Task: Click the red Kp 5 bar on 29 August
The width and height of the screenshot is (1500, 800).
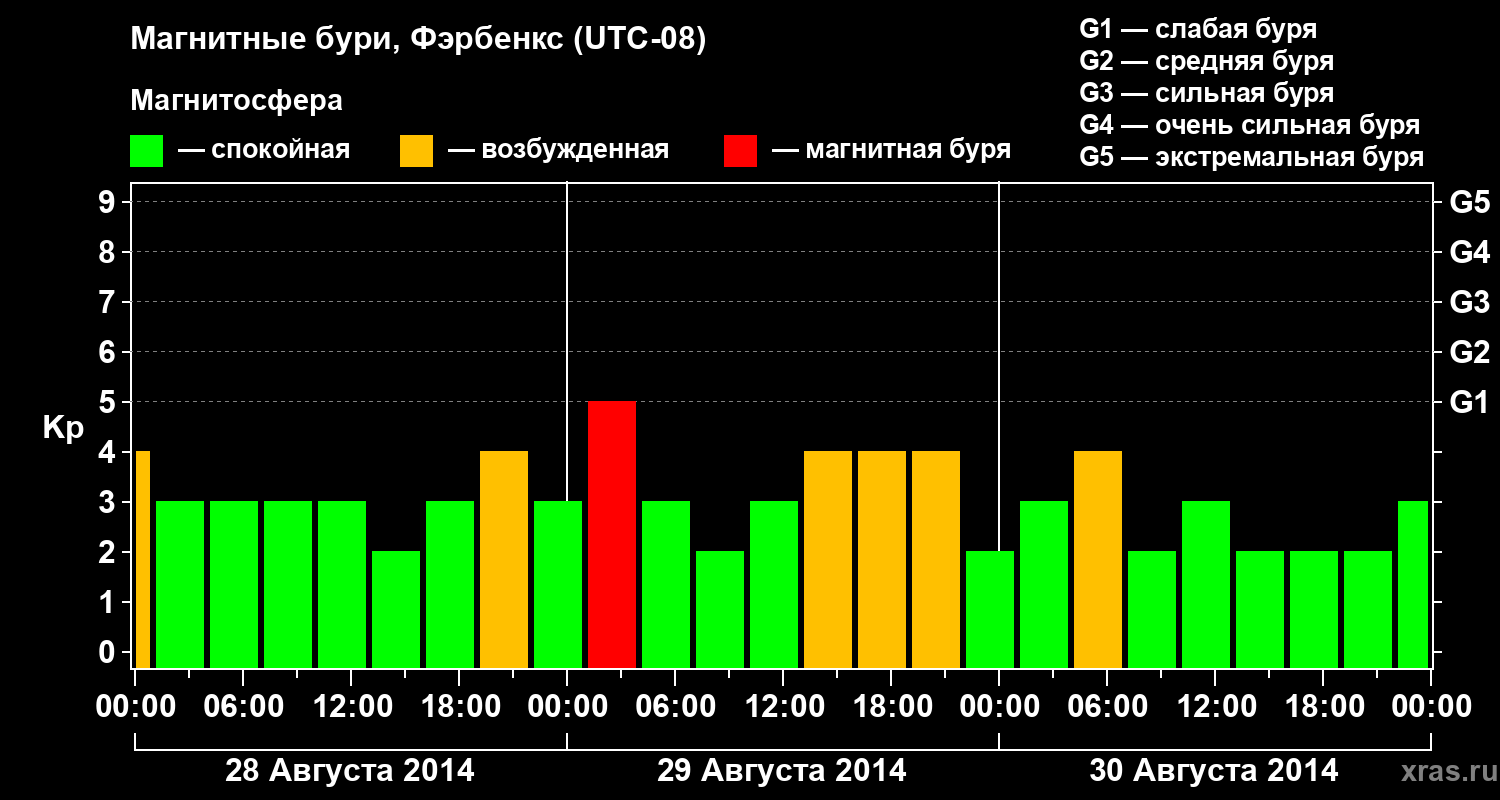Action: [612, 534]
